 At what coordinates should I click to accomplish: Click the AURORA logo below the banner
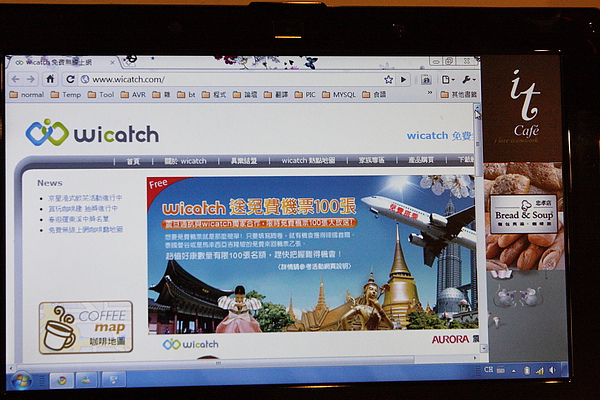tap(450, 339)
